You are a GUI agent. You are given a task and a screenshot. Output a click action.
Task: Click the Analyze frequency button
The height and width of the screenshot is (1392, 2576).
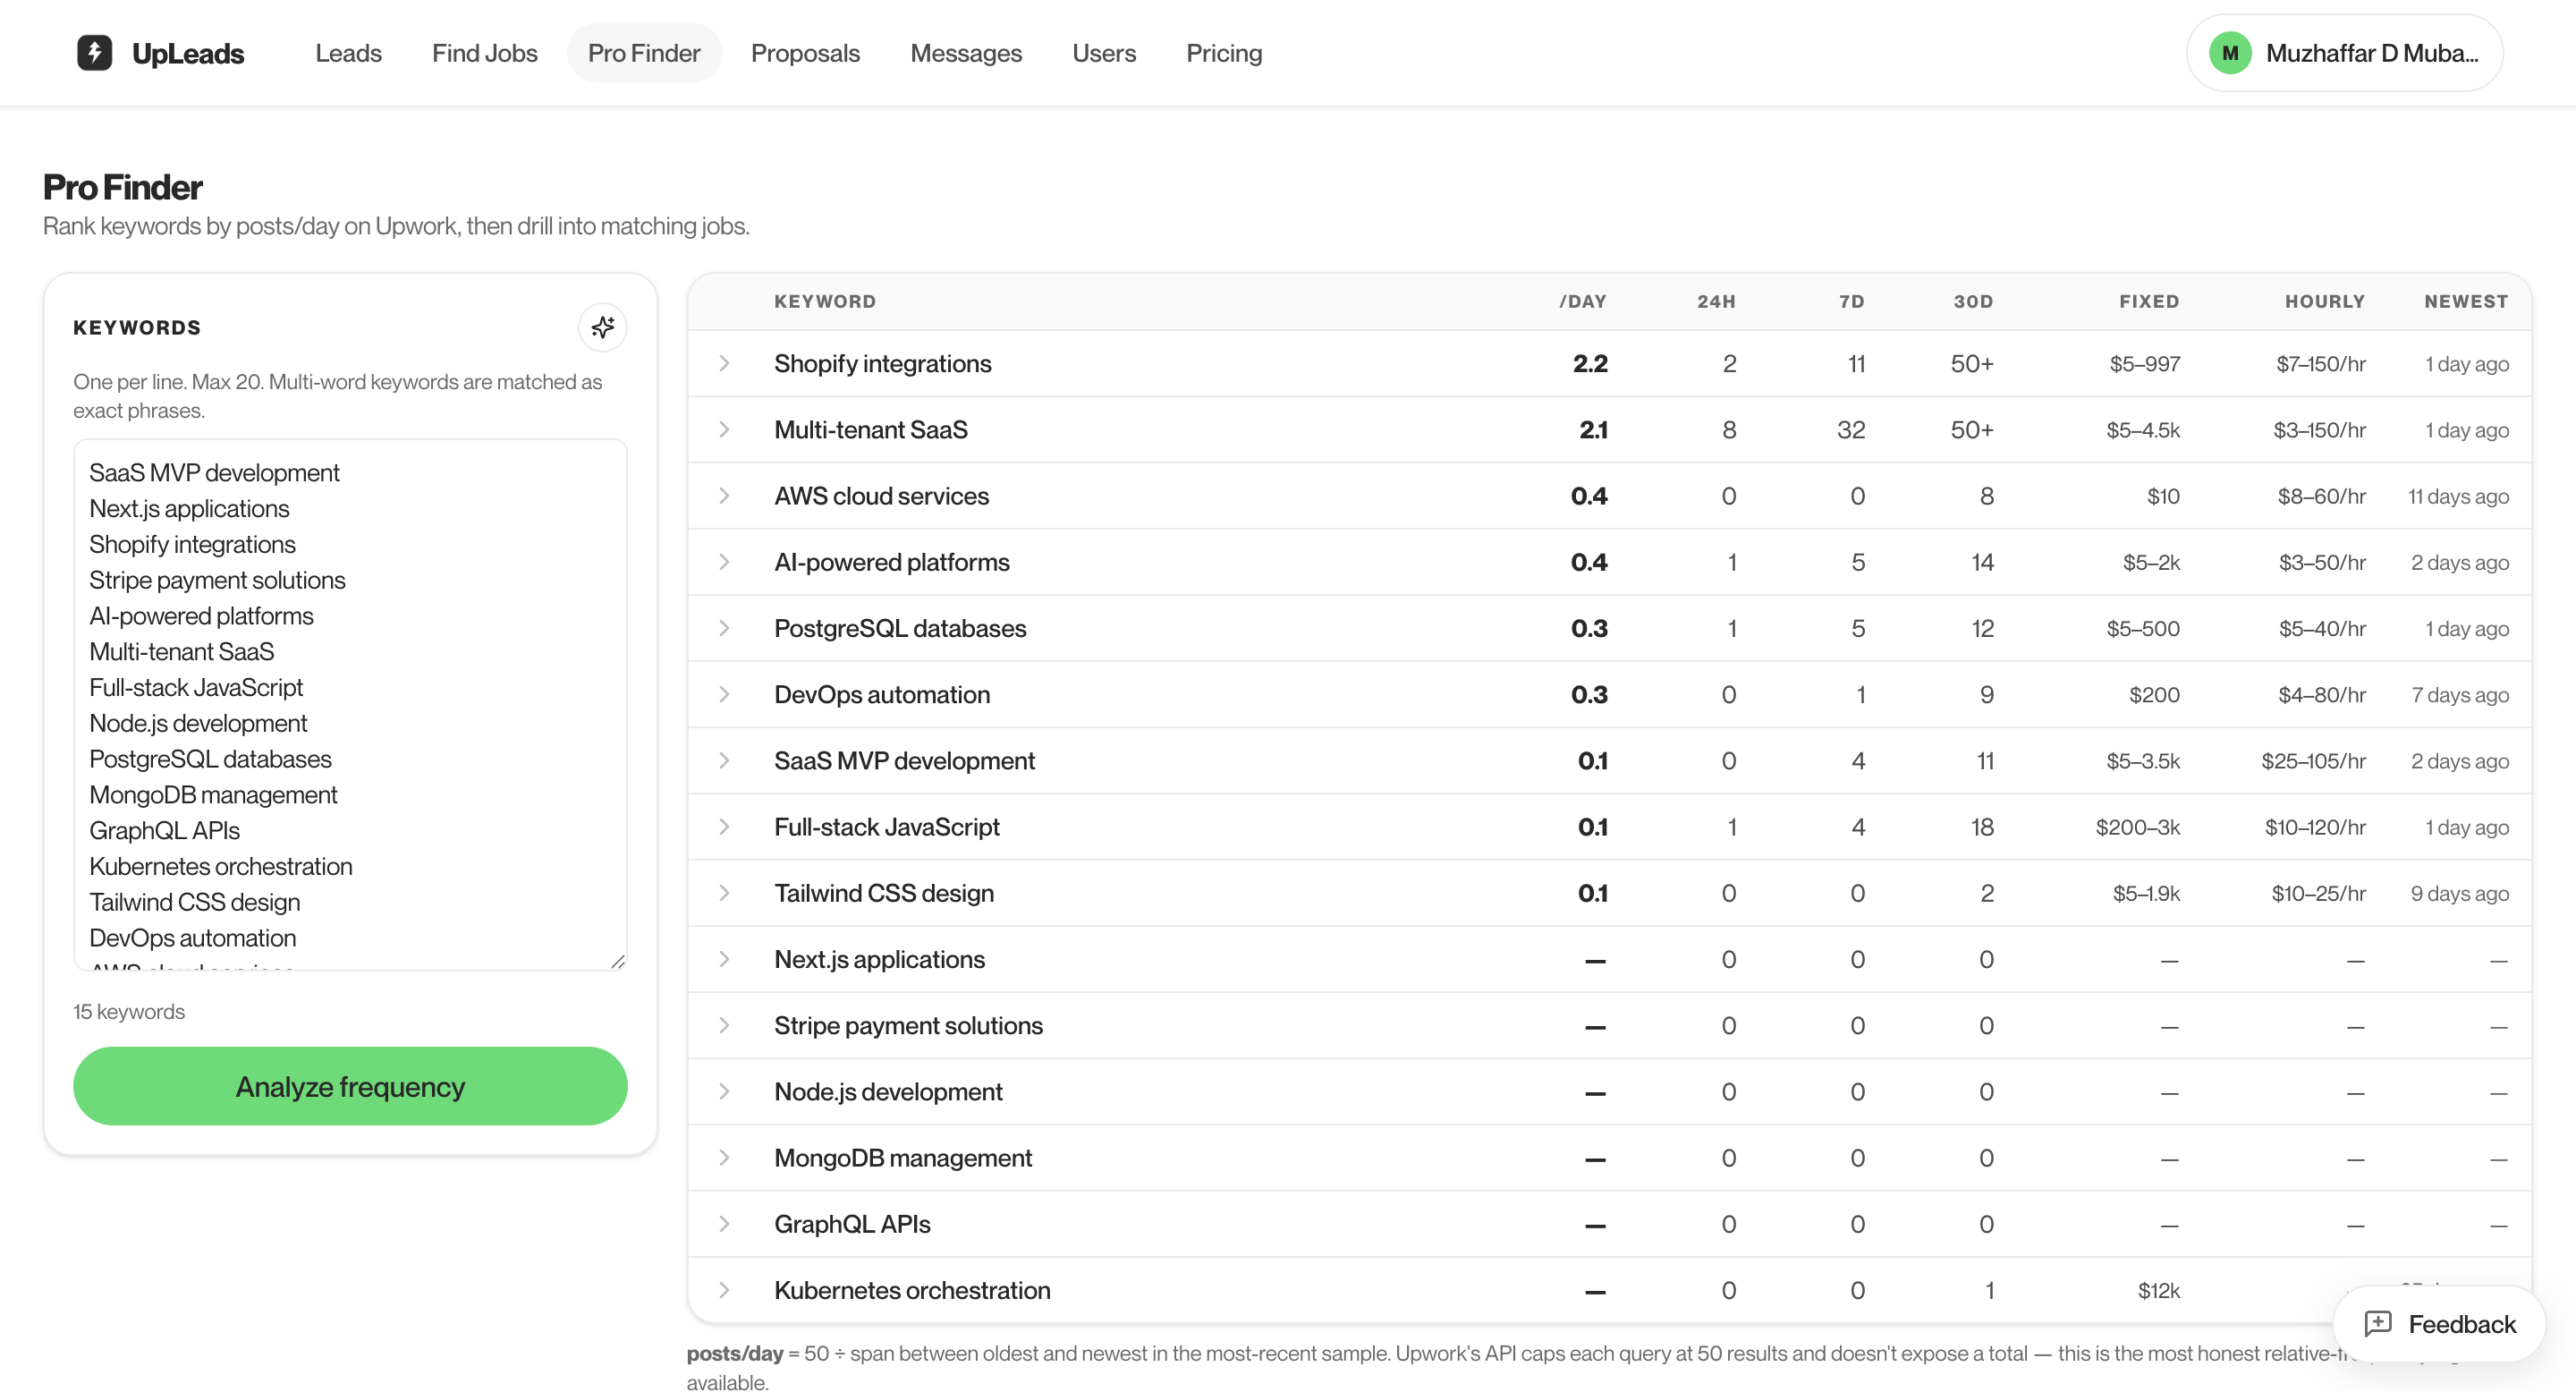[350, 1086]
